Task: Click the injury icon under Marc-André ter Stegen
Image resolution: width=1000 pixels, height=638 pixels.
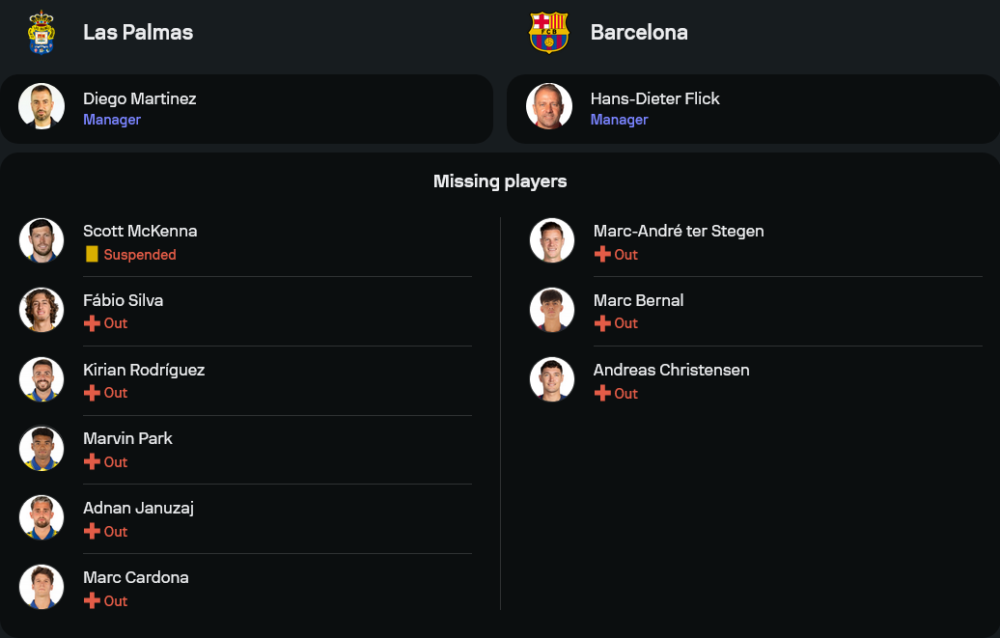Action: coord(602,255)
